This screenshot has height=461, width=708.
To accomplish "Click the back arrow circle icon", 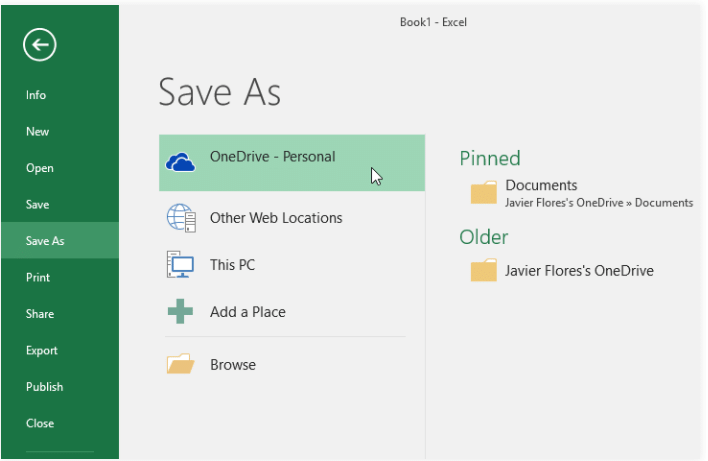I will [x=40, y=44].
